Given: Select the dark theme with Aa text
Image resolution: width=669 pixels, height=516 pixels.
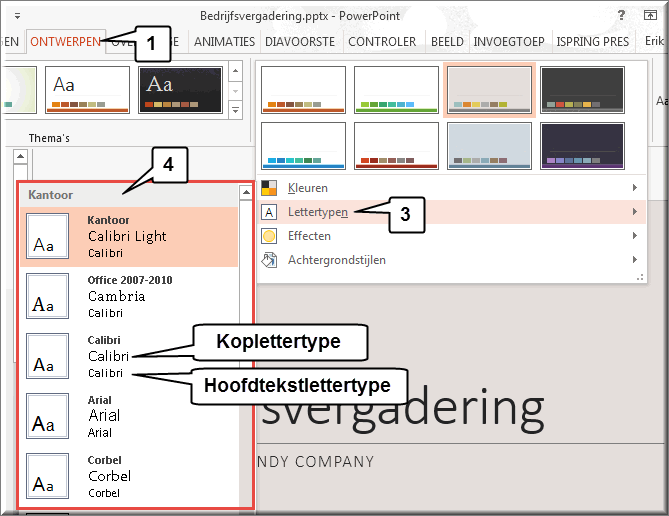Looking at the screenshot, I should coord(180,90).
